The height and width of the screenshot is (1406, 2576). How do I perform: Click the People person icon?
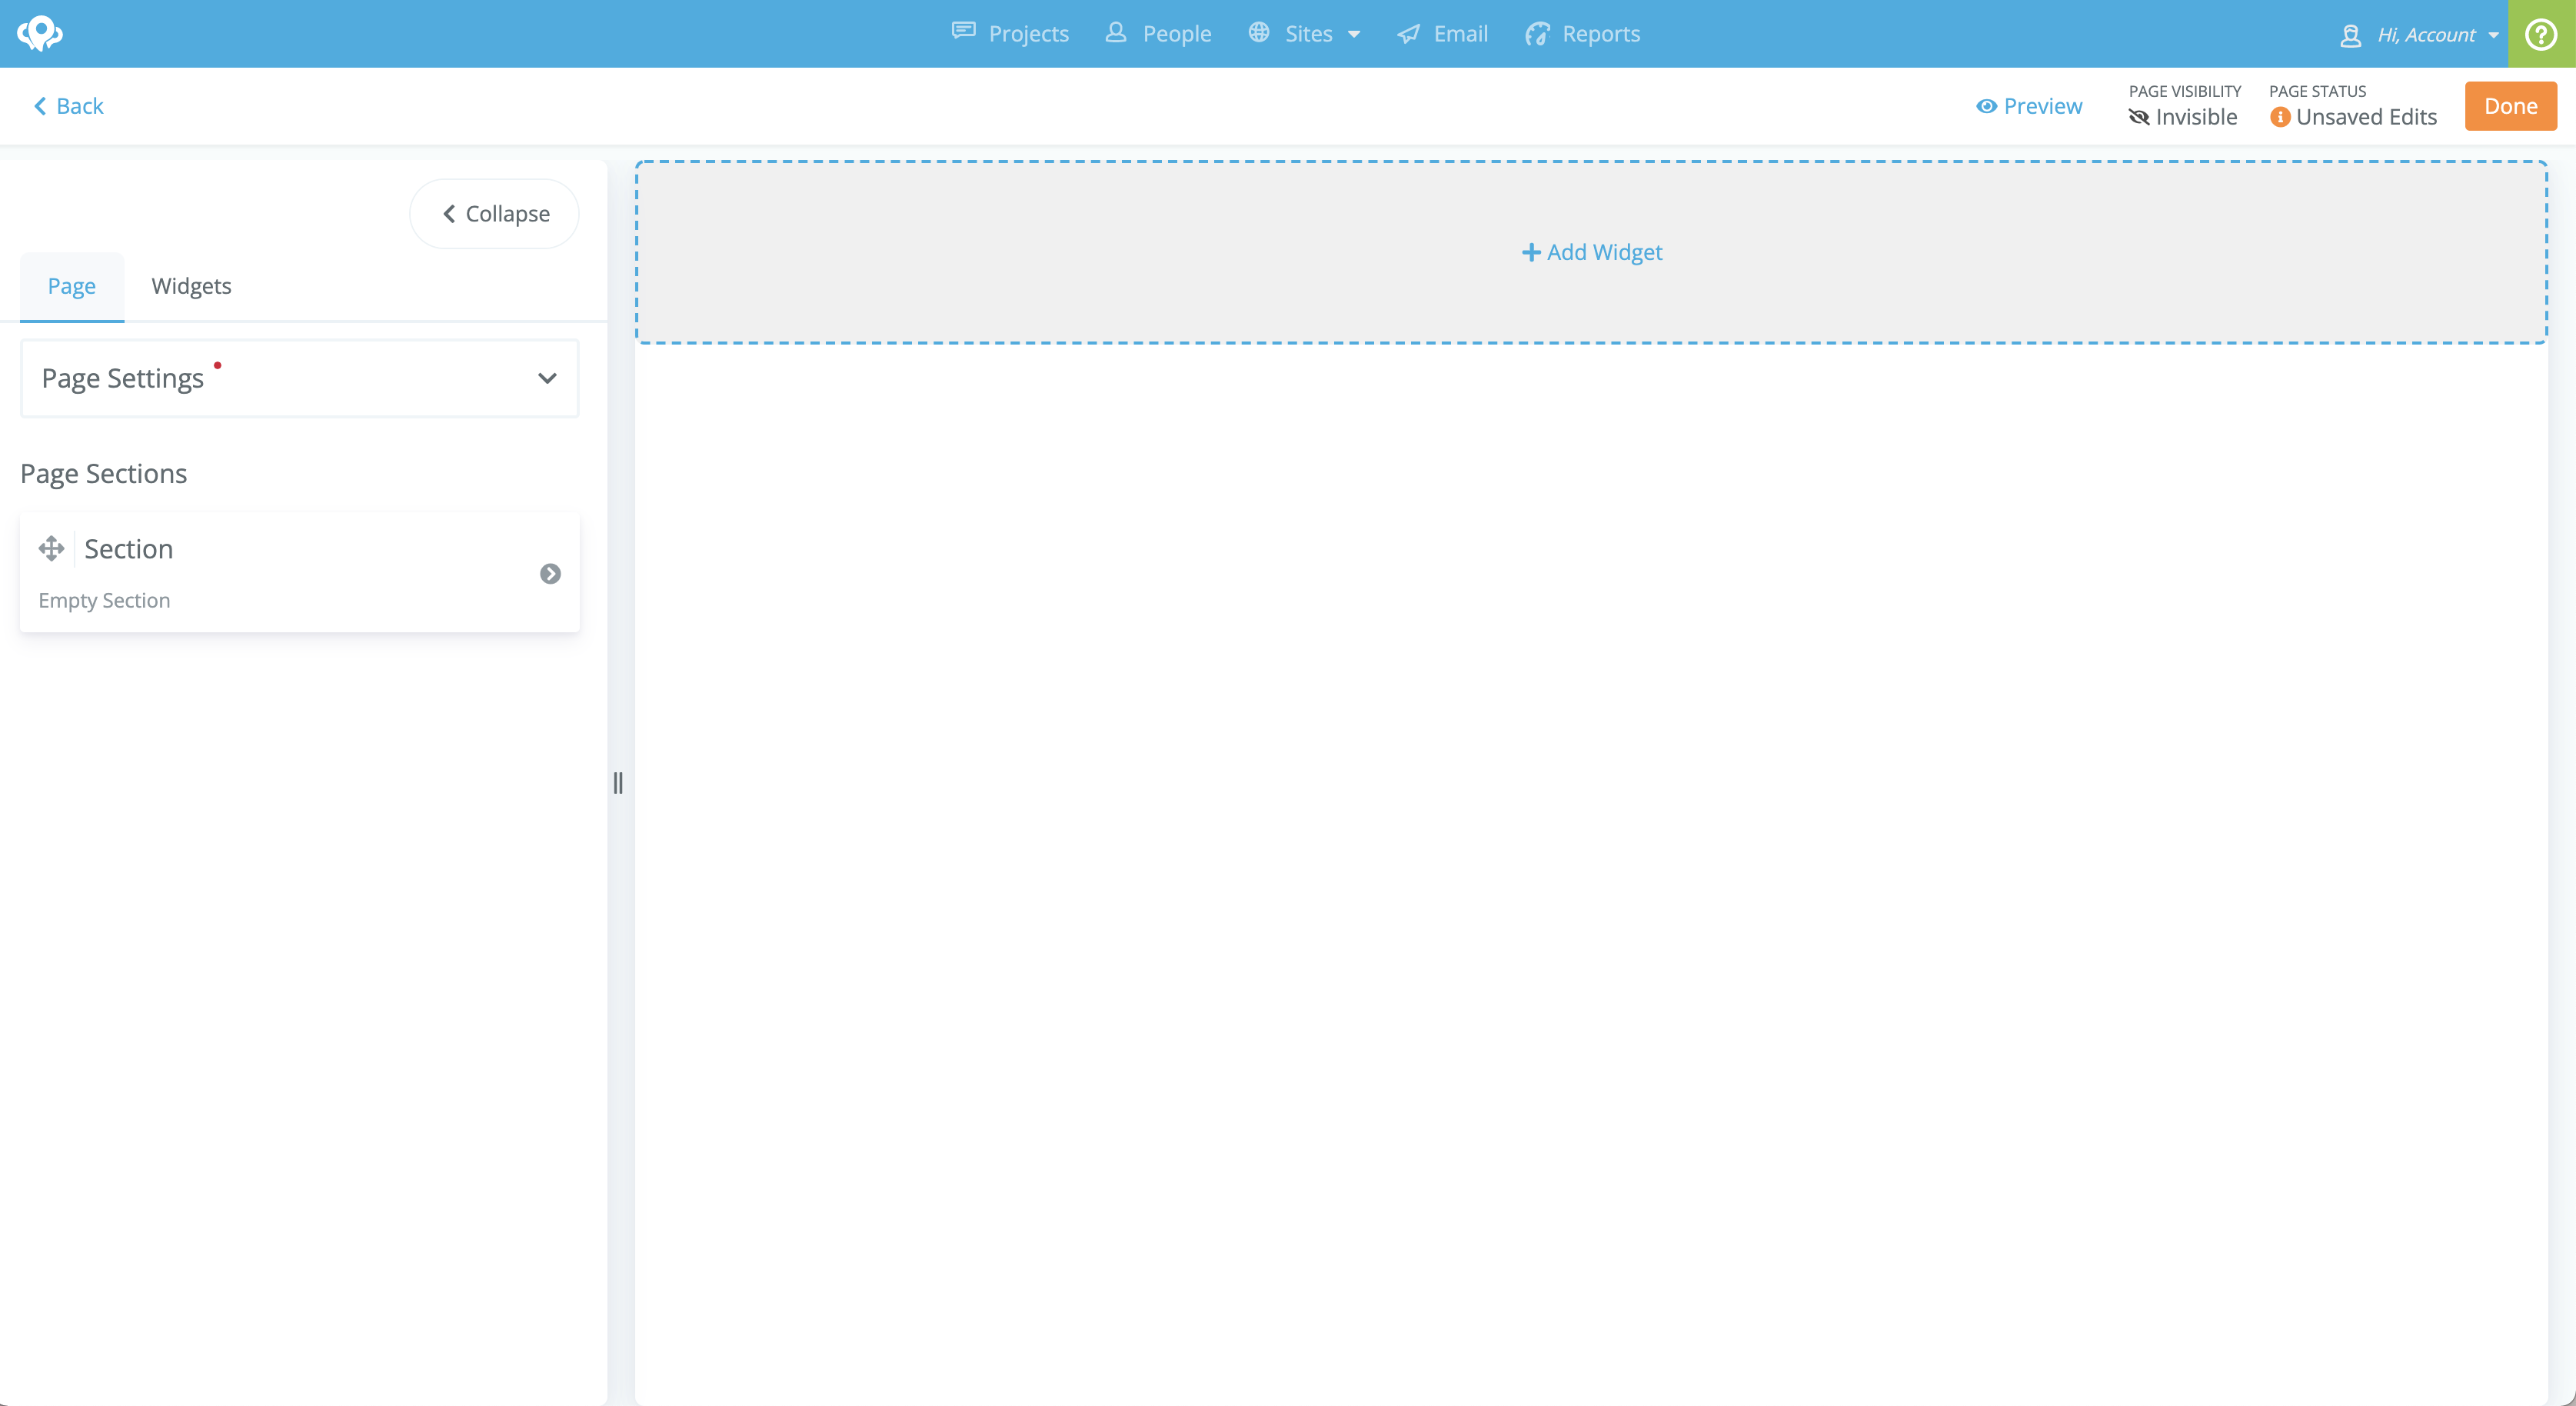pyautogui.click(x=1116, y=33)
